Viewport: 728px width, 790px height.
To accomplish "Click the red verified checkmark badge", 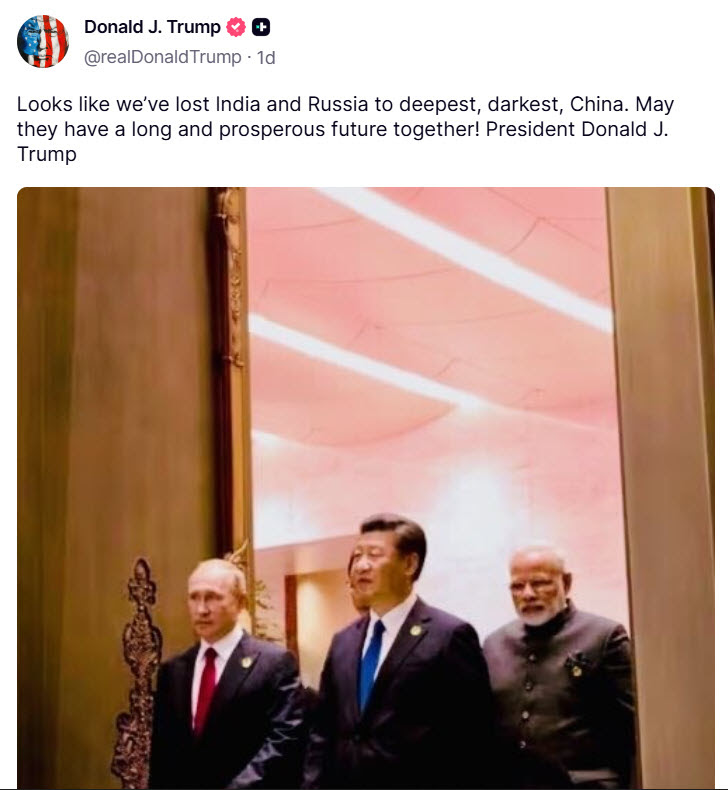I will [236, 27].
